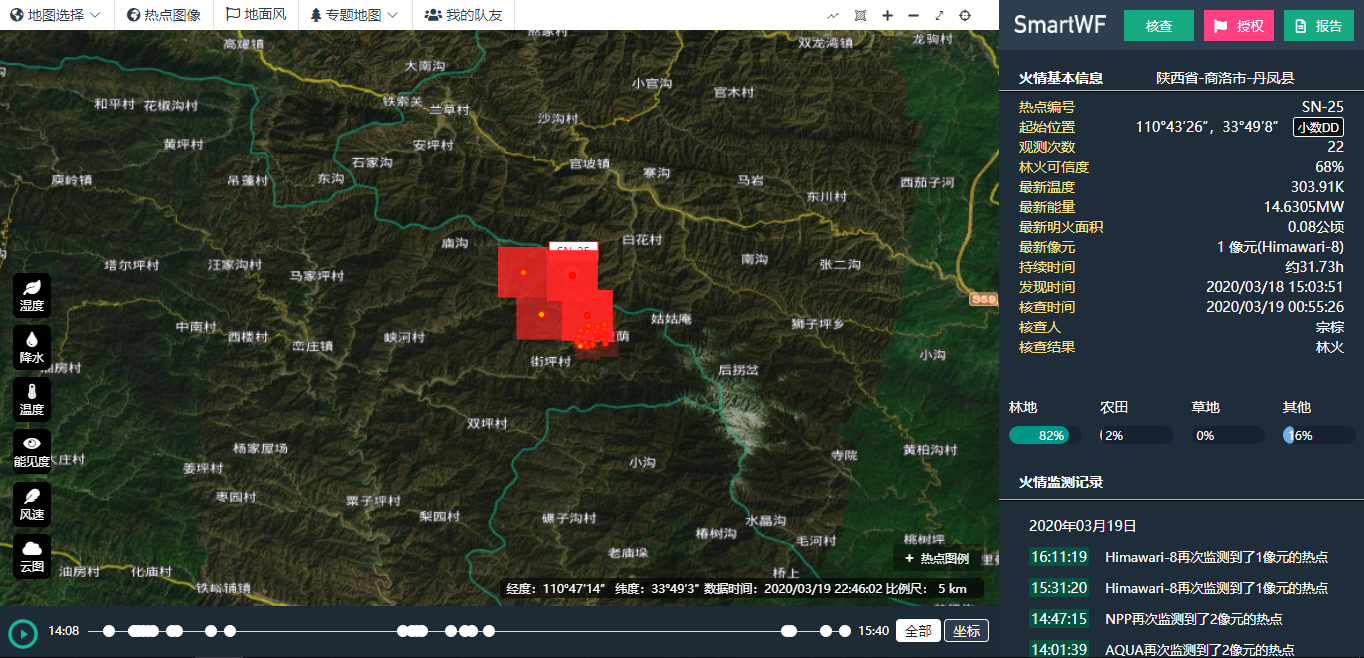The image size is (1364, 658).
Task: Click the line distance measurement icon
Action: pos(834,15)
